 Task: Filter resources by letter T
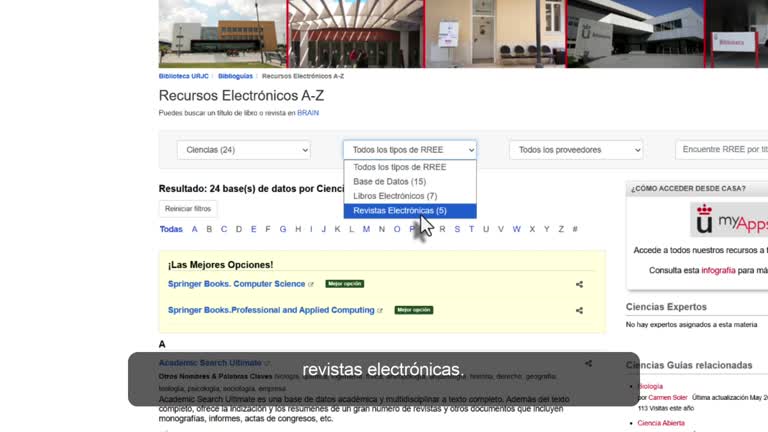[471, 229]
